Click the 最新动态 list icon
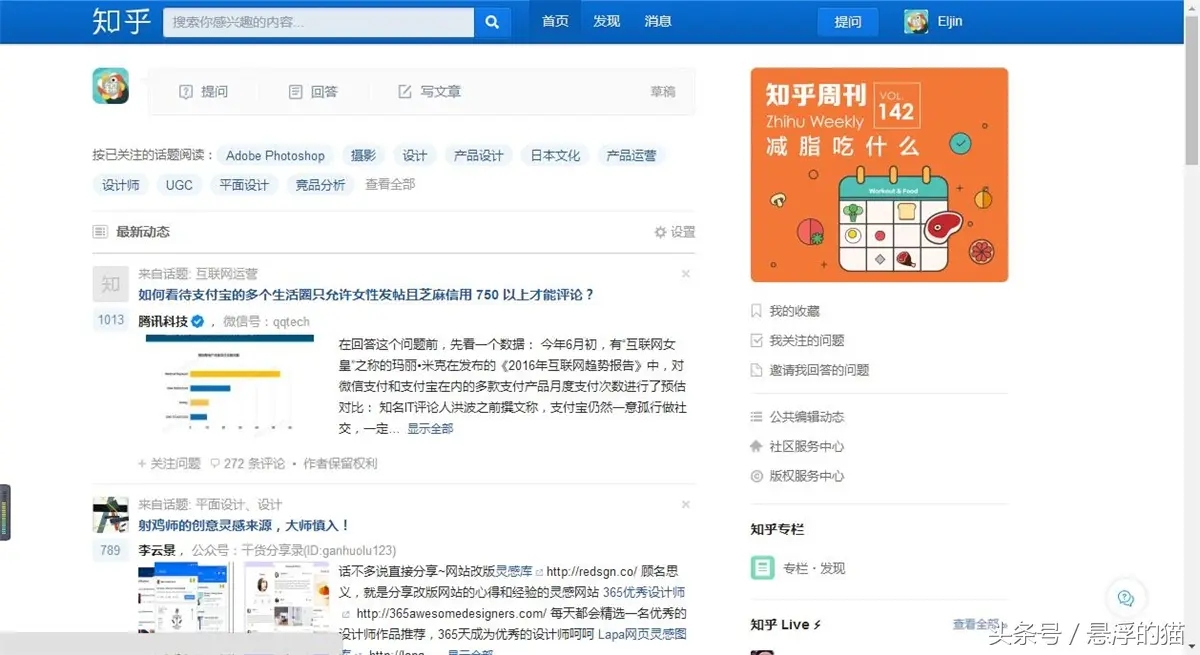The image size is (1200, 655). pyautogui.click(x=100, y=232)
